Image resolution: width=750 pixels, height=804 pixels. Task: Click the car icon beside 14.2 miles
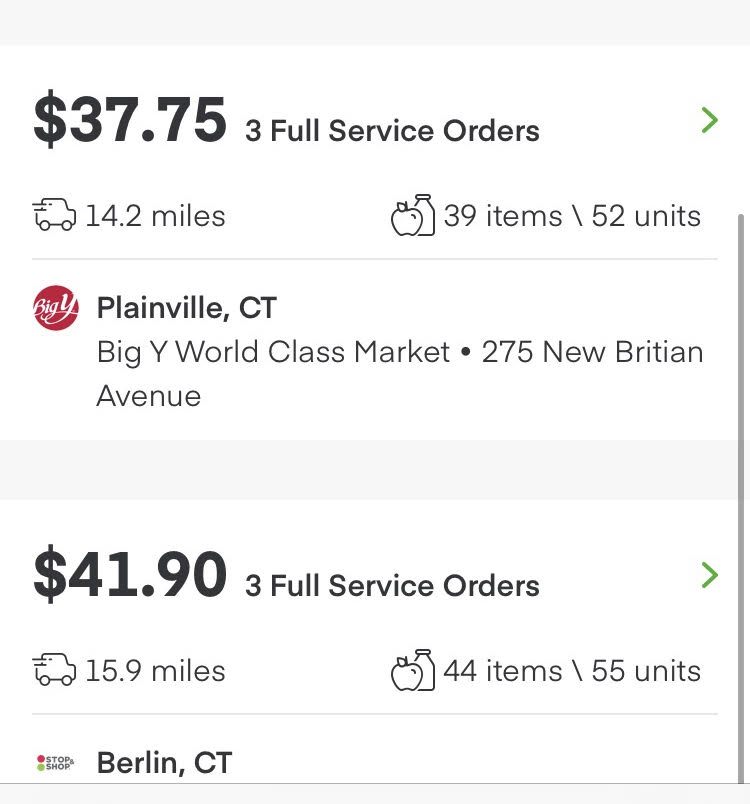pos(54,214)
